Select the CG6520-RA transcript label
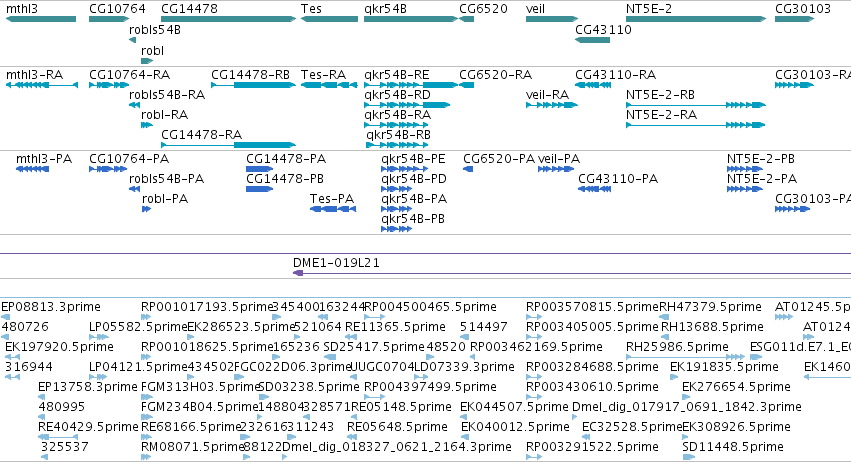 pyautogui.click(x=496, y=74)
